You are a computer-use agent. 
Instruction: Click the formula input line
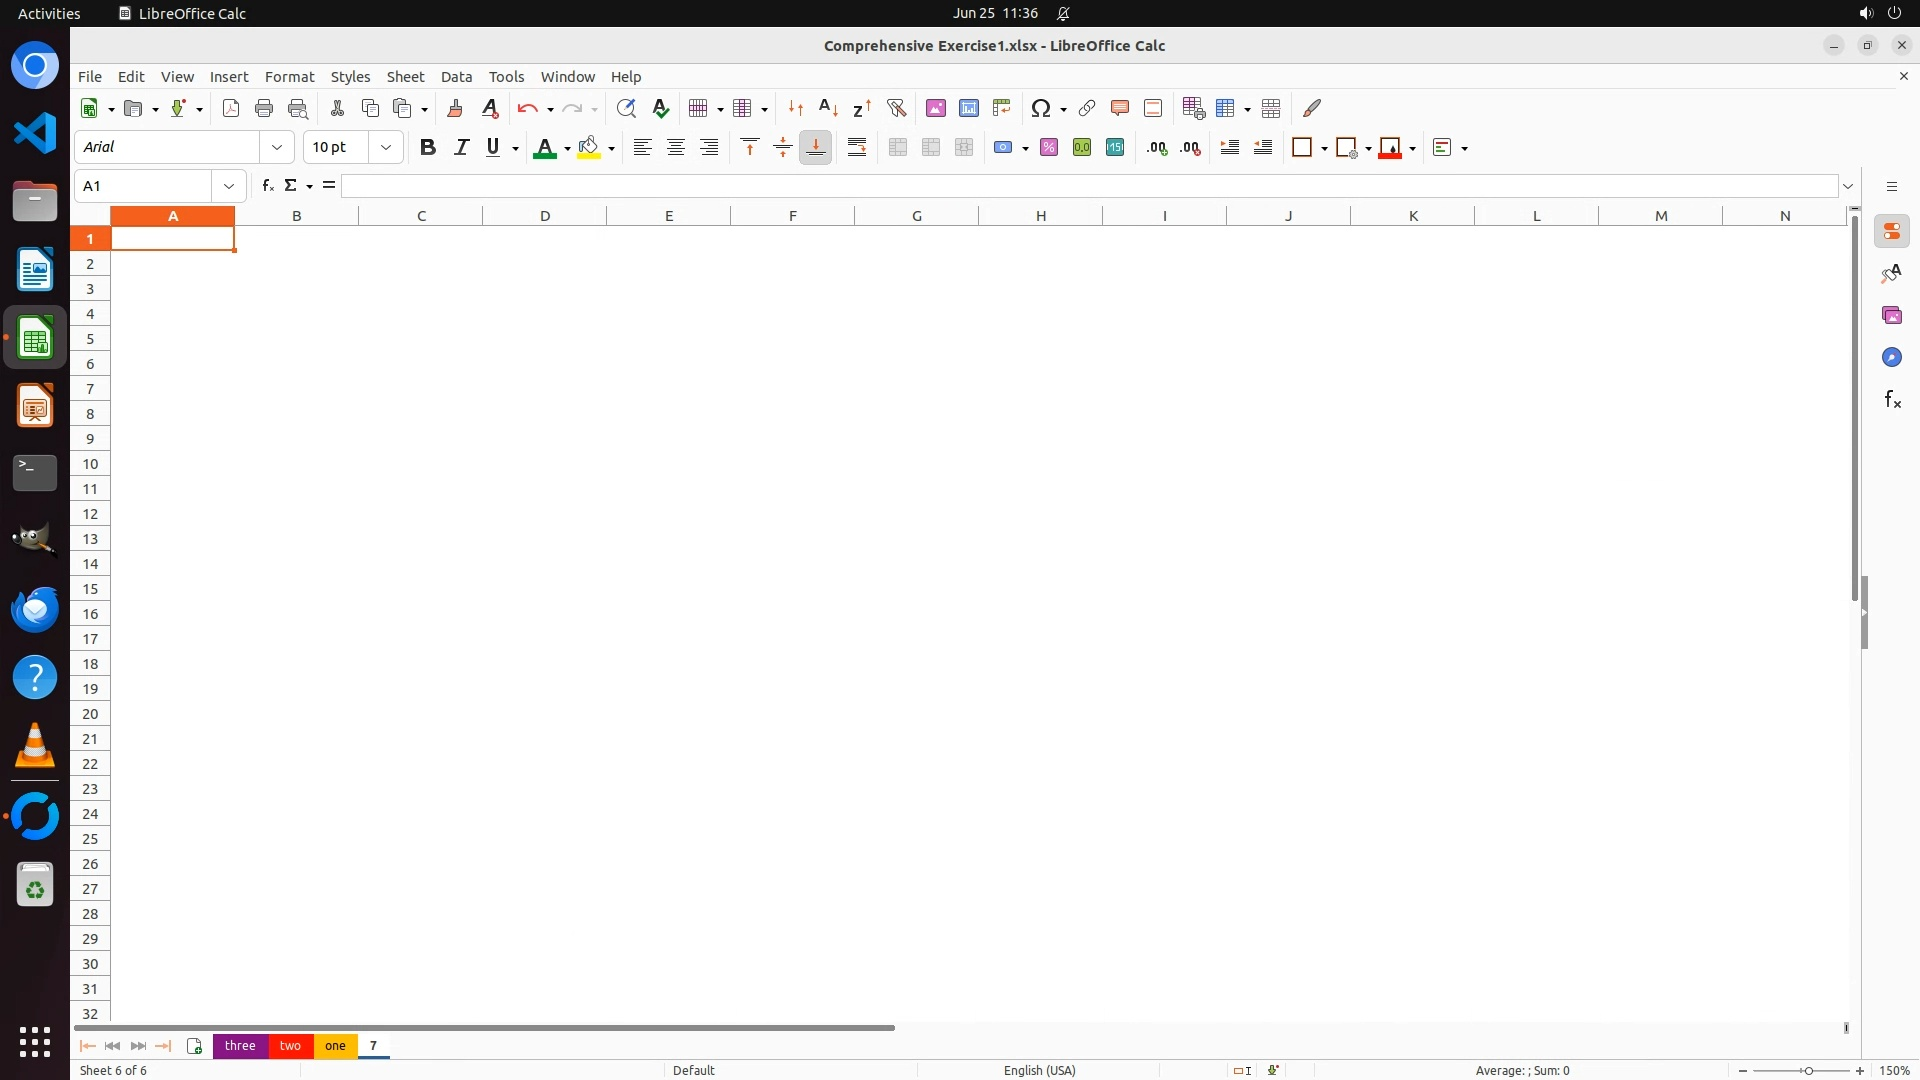pyautogui.click(x=1088, y=186)
